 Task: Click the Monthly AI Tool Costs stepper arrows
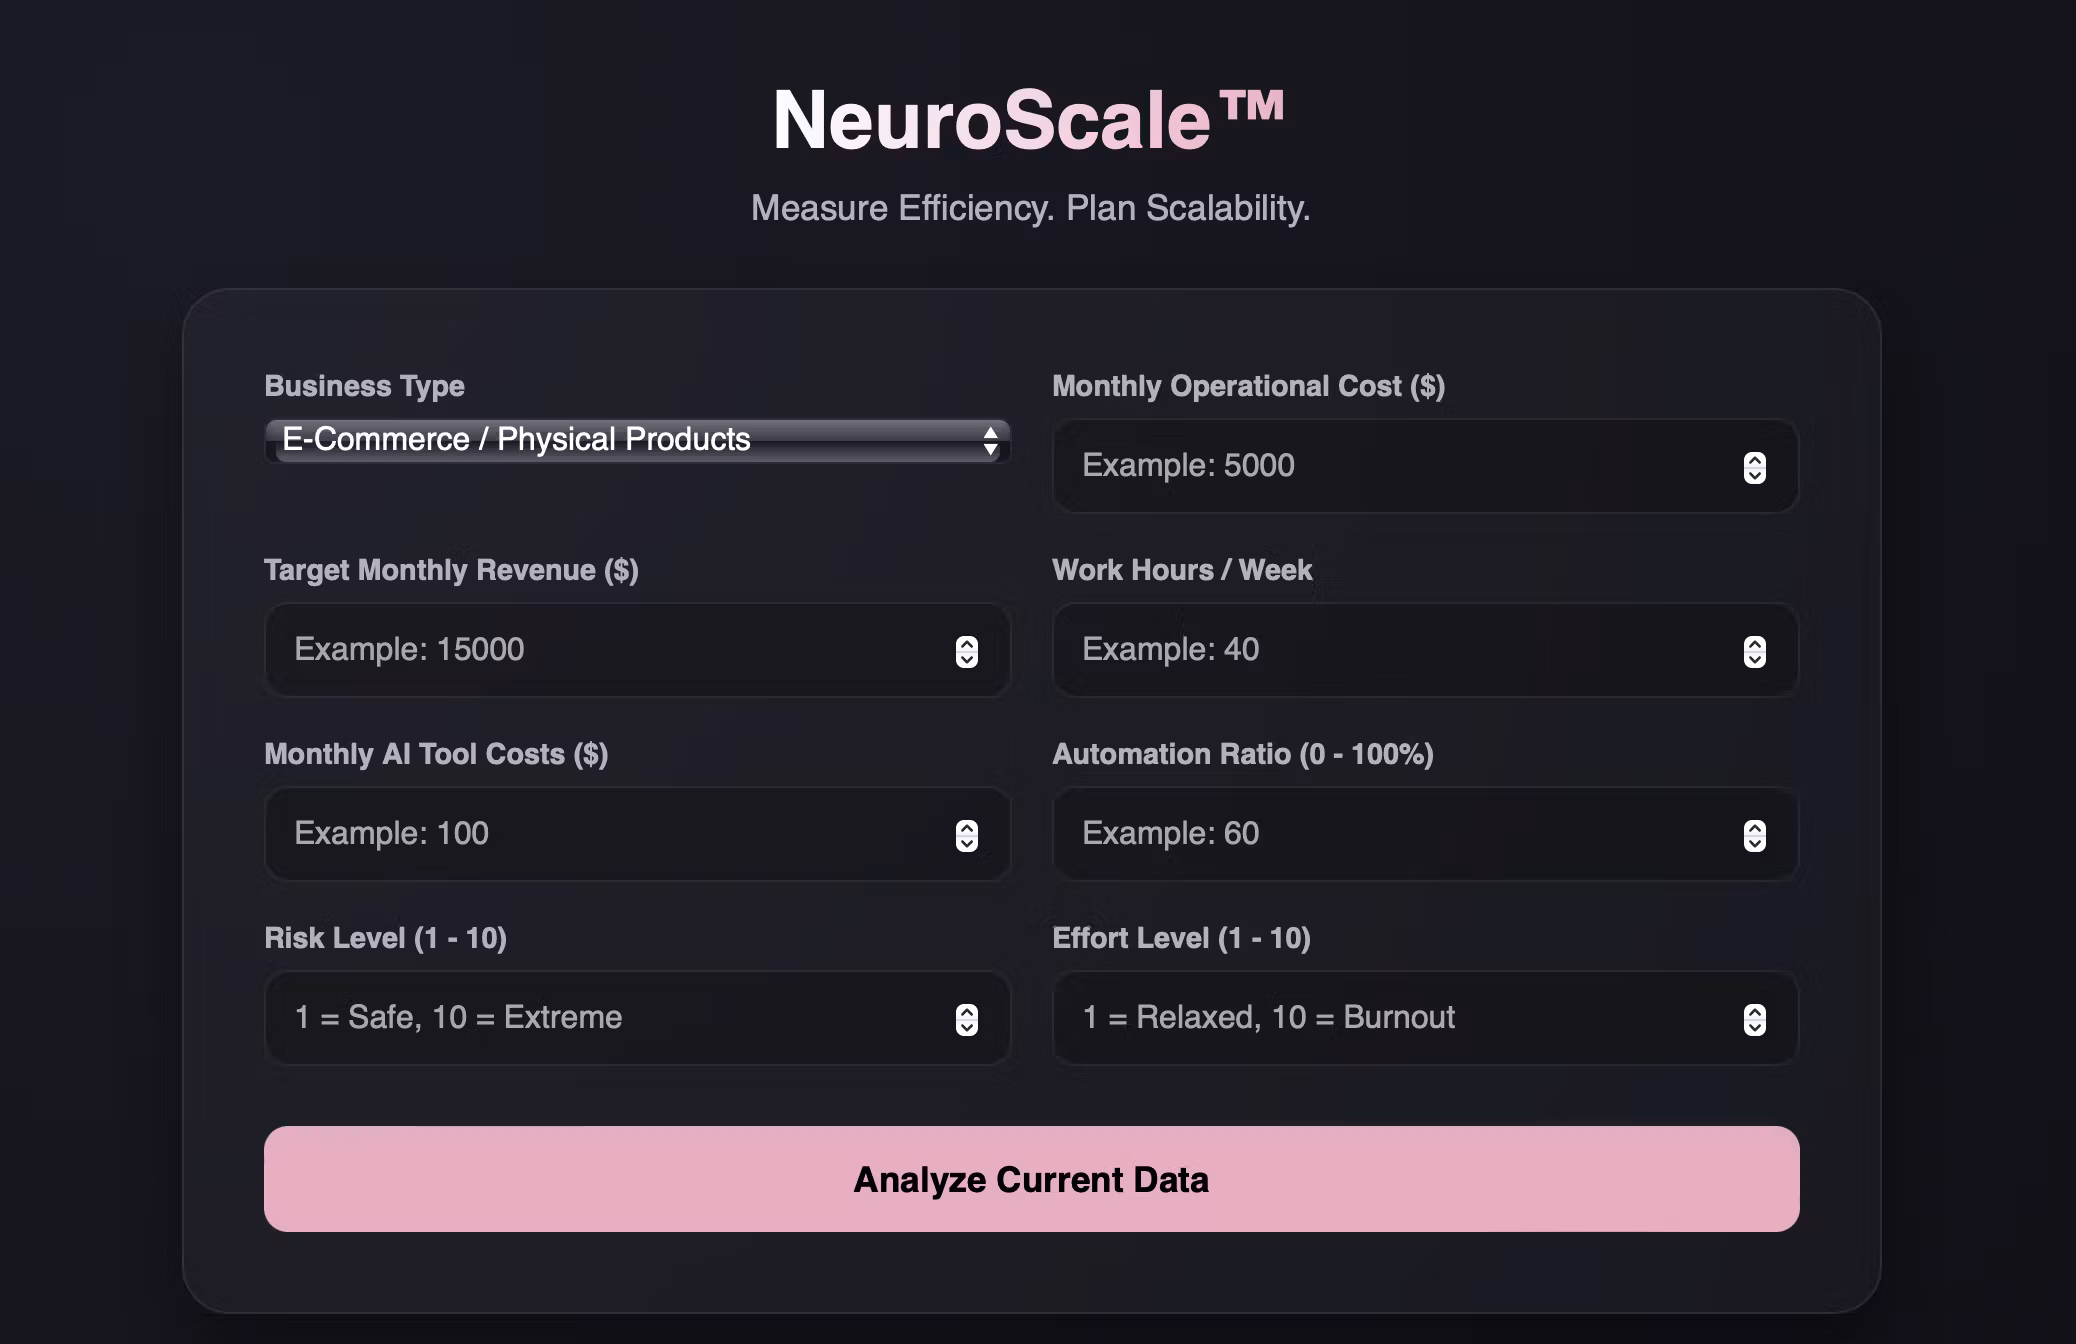[966, 835]
